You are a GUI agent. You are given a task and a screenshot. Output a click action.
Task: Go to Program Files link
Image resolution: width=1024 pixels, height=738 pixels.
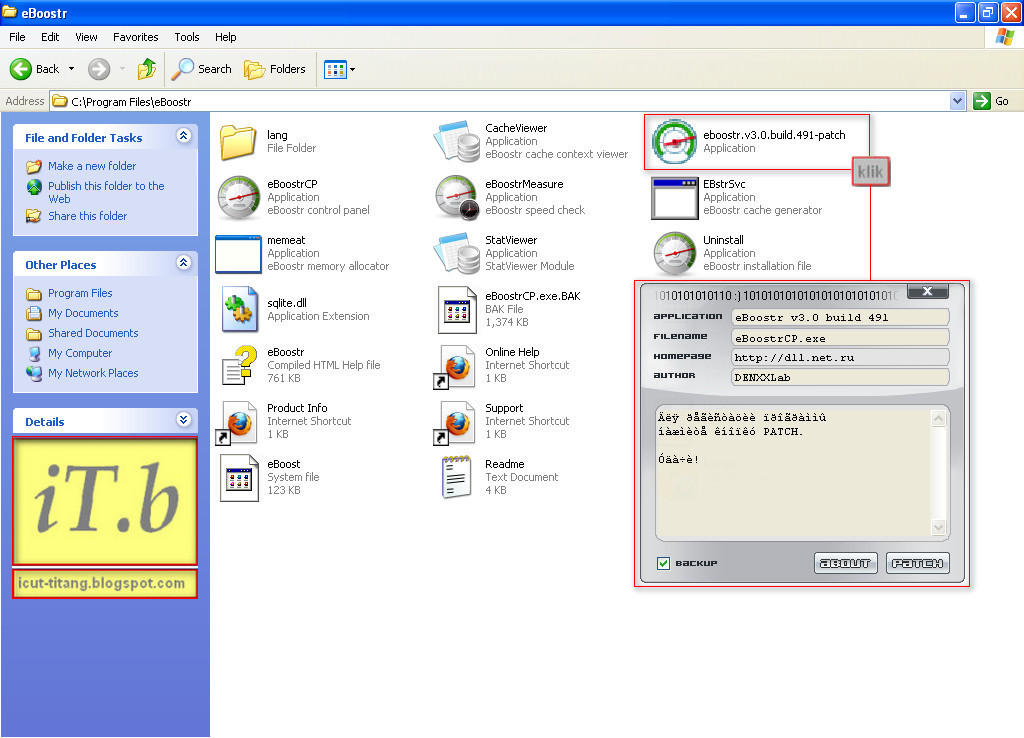80,293
